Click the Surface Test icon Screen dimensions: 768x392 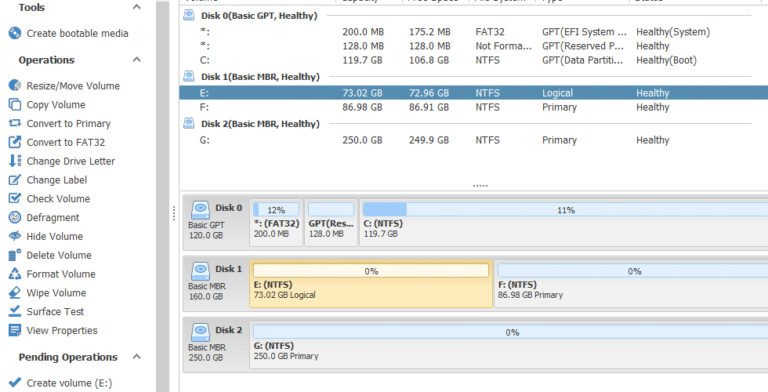click(15, 311)
